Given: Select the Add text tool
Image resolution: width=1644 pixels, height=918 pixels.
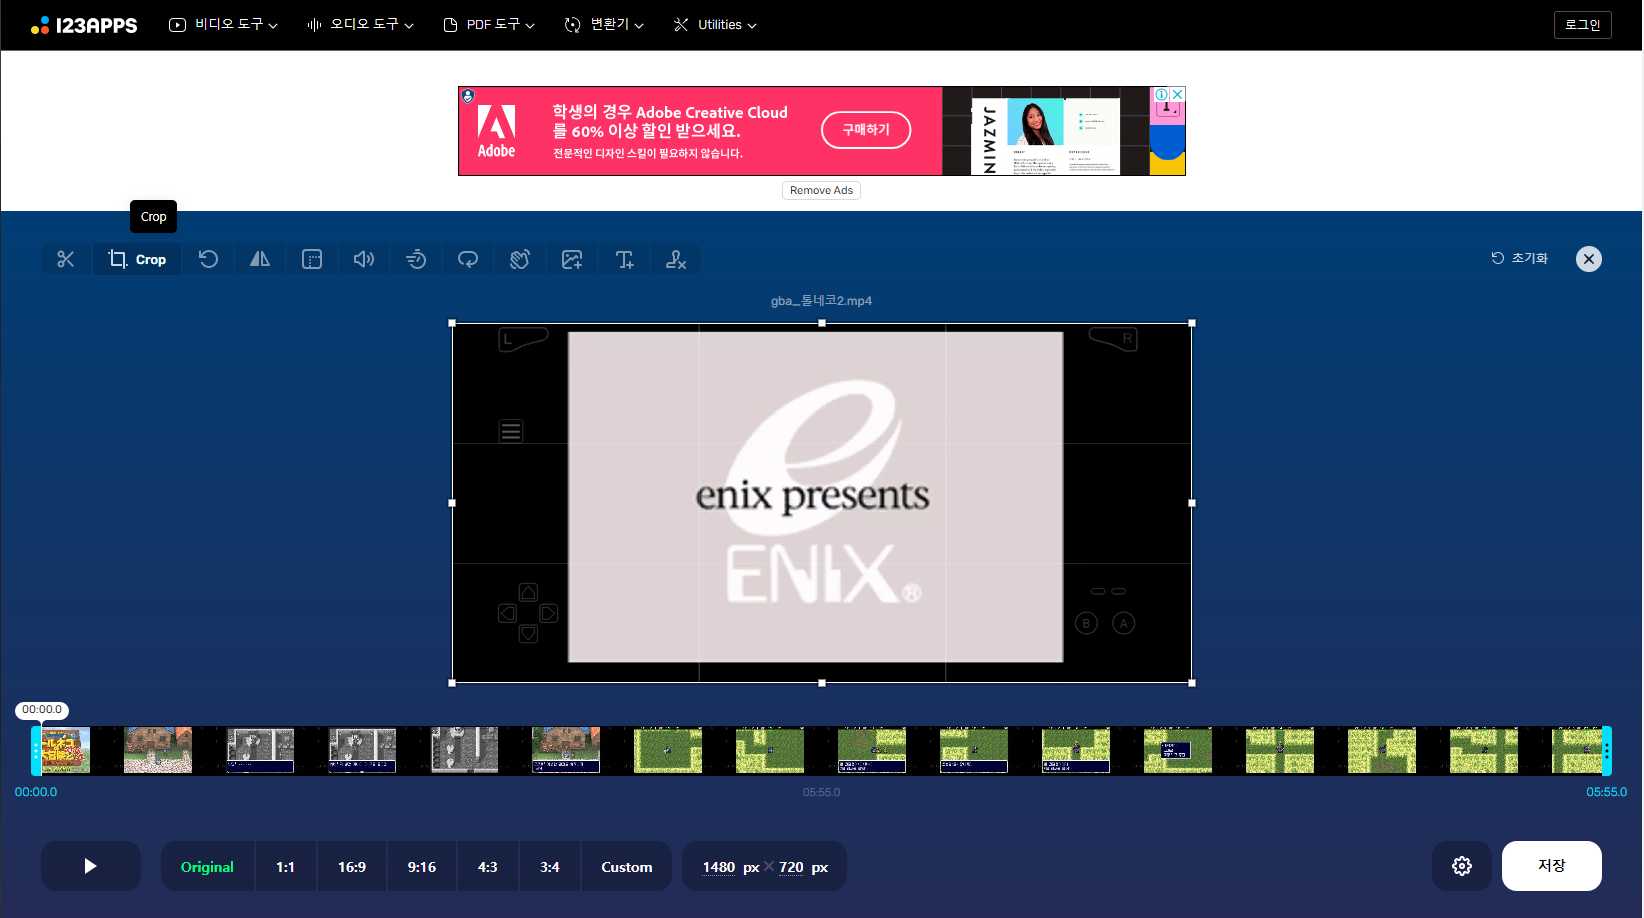Looking at the screenshot, I should 624,259.
